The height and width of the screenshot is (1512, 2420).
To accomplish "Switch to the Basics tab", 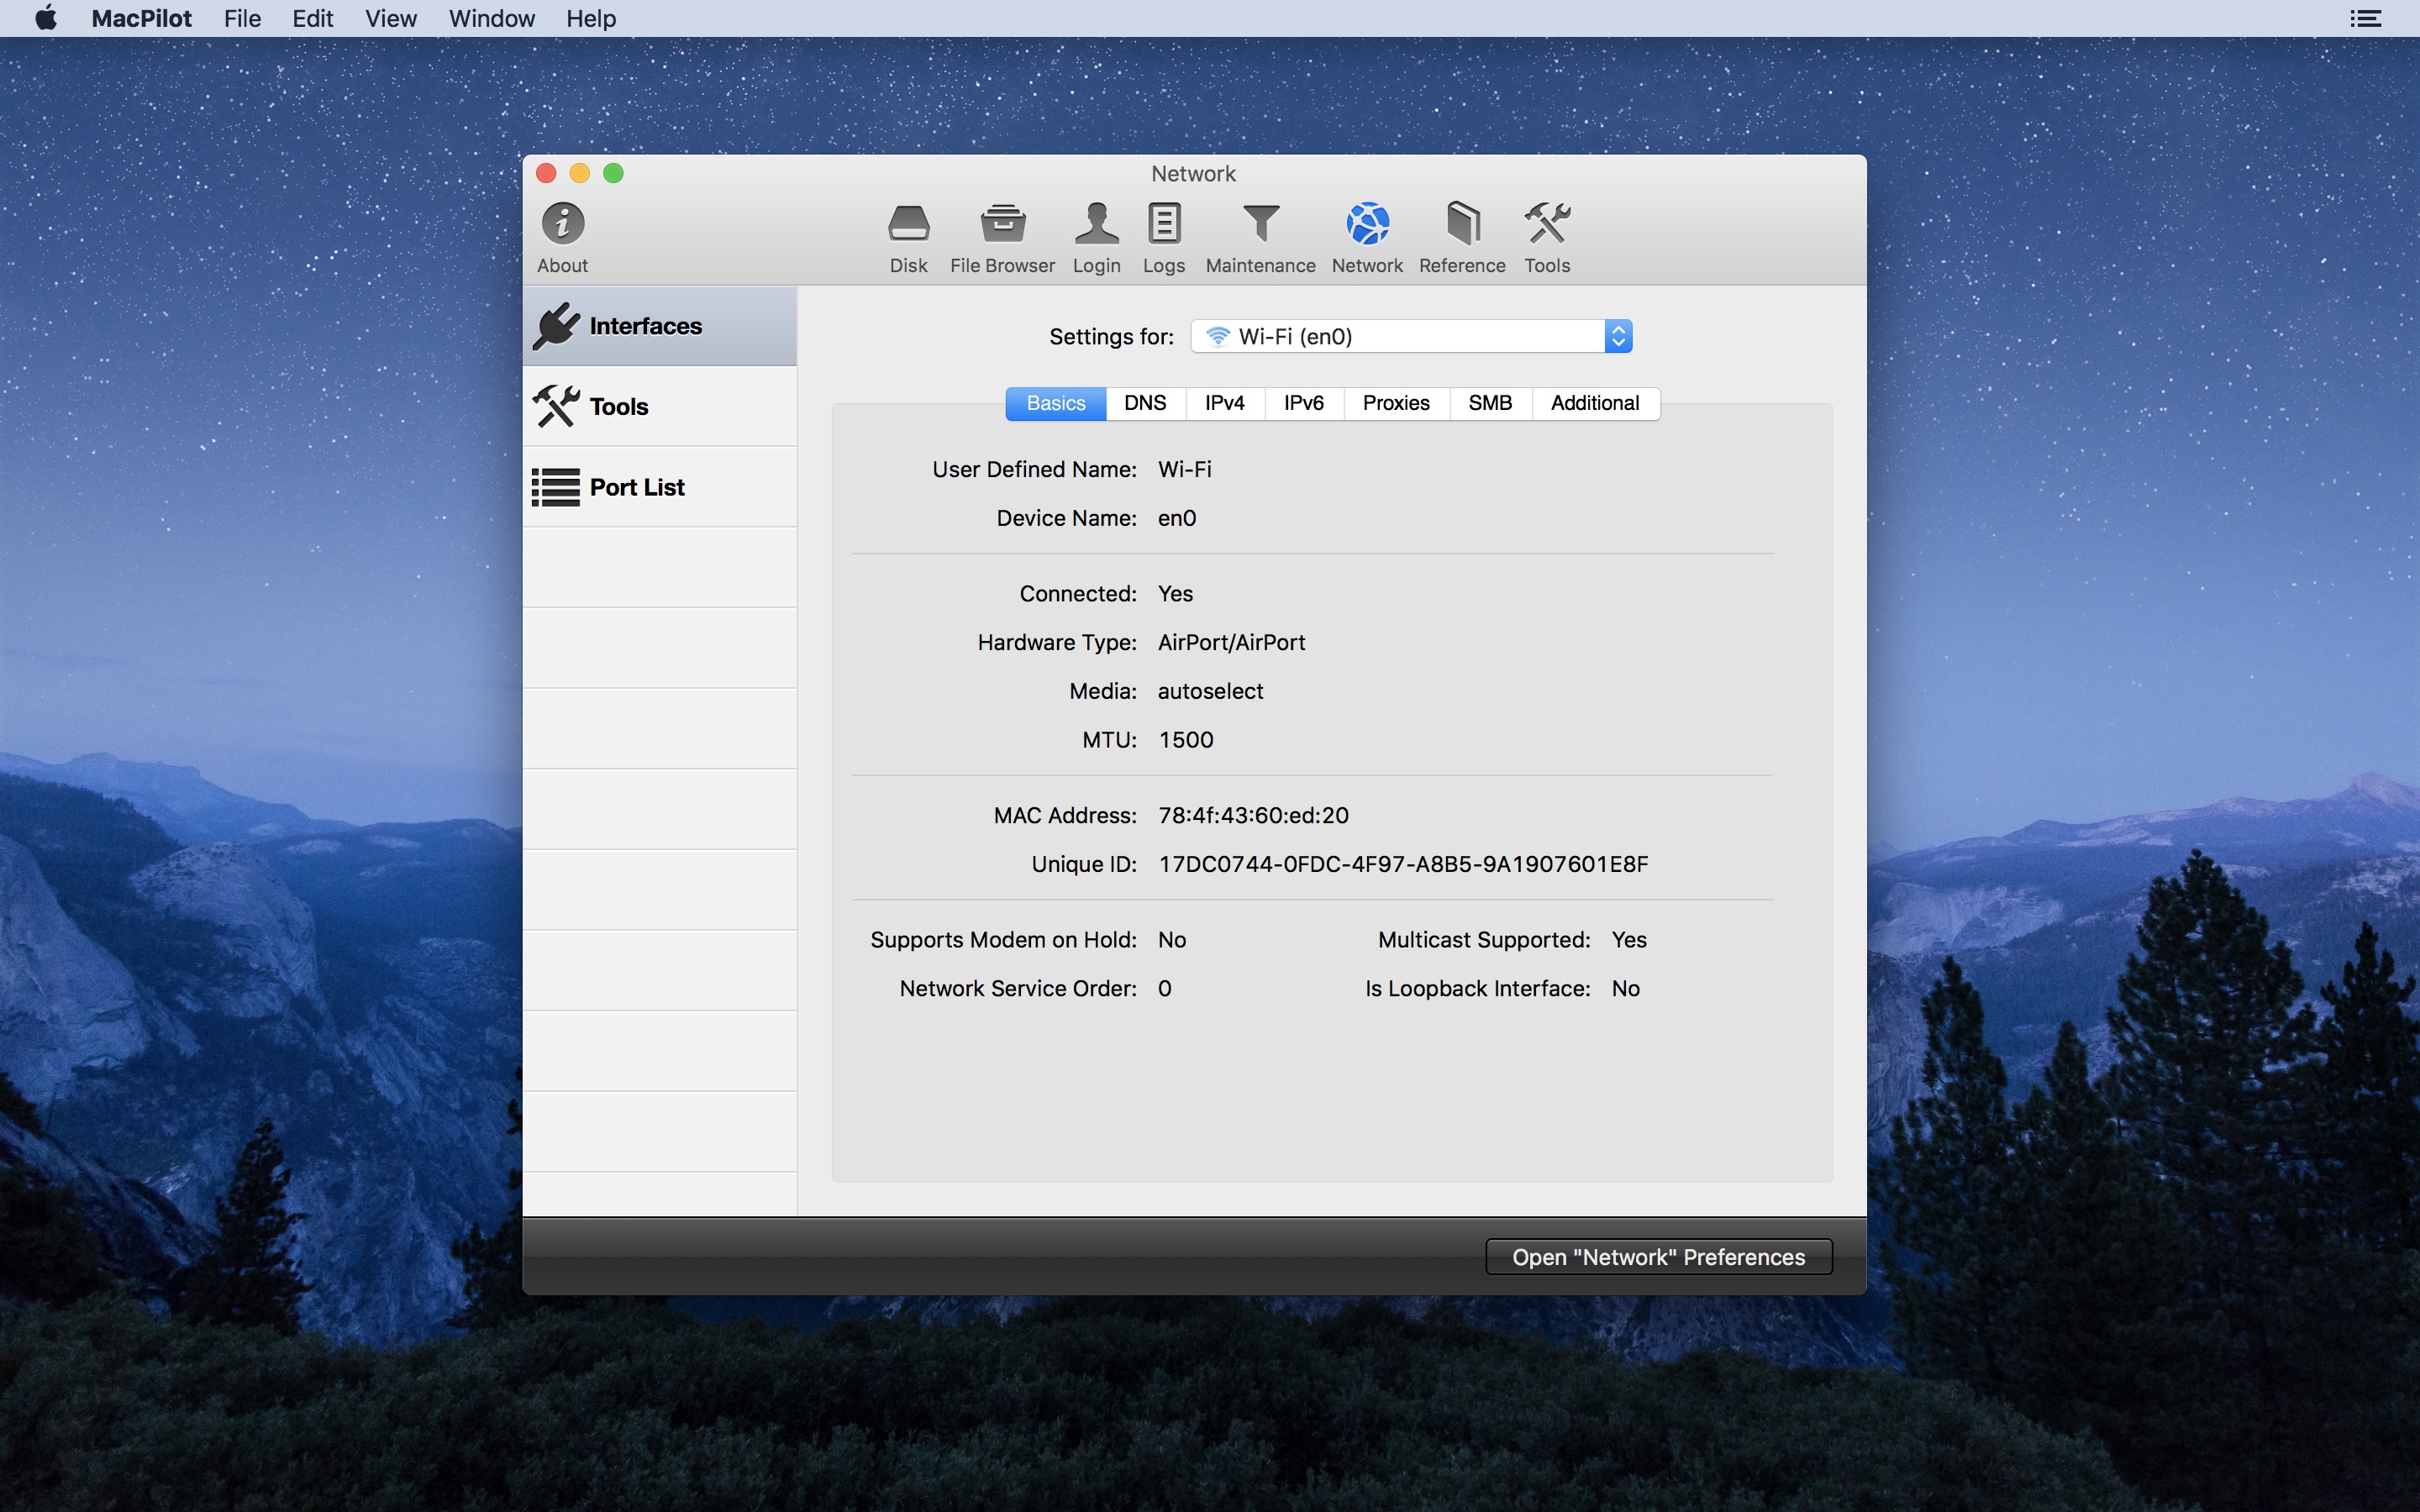I will [1056, 403].
